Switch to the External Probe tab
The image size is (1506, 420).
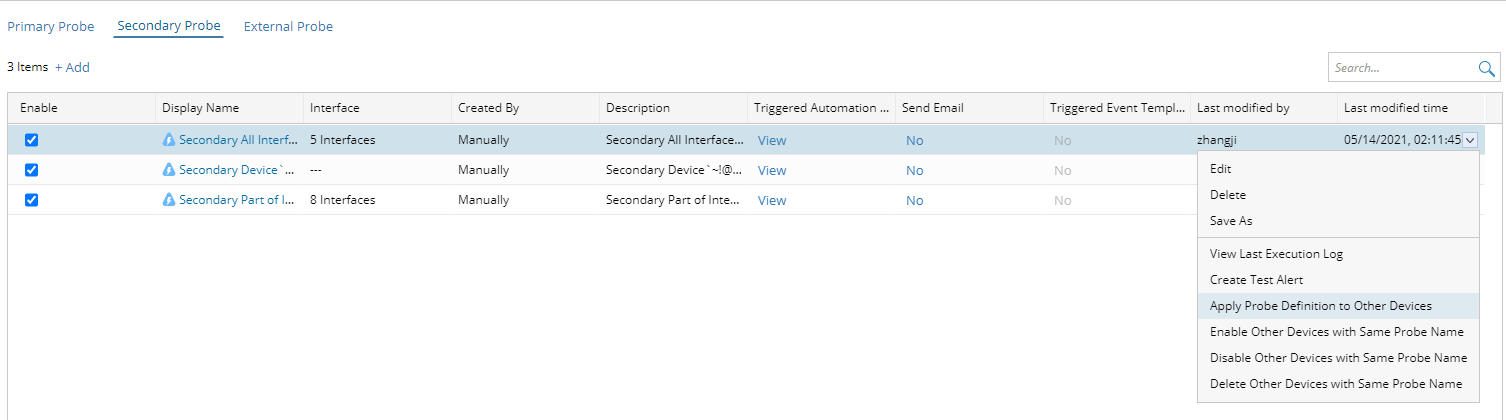click(288, 27)
